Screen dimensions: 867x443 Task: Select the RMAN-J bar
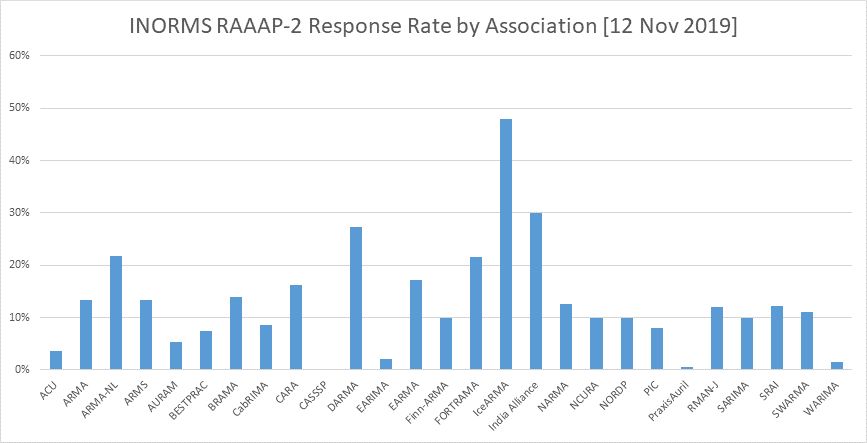coord(717,338)
